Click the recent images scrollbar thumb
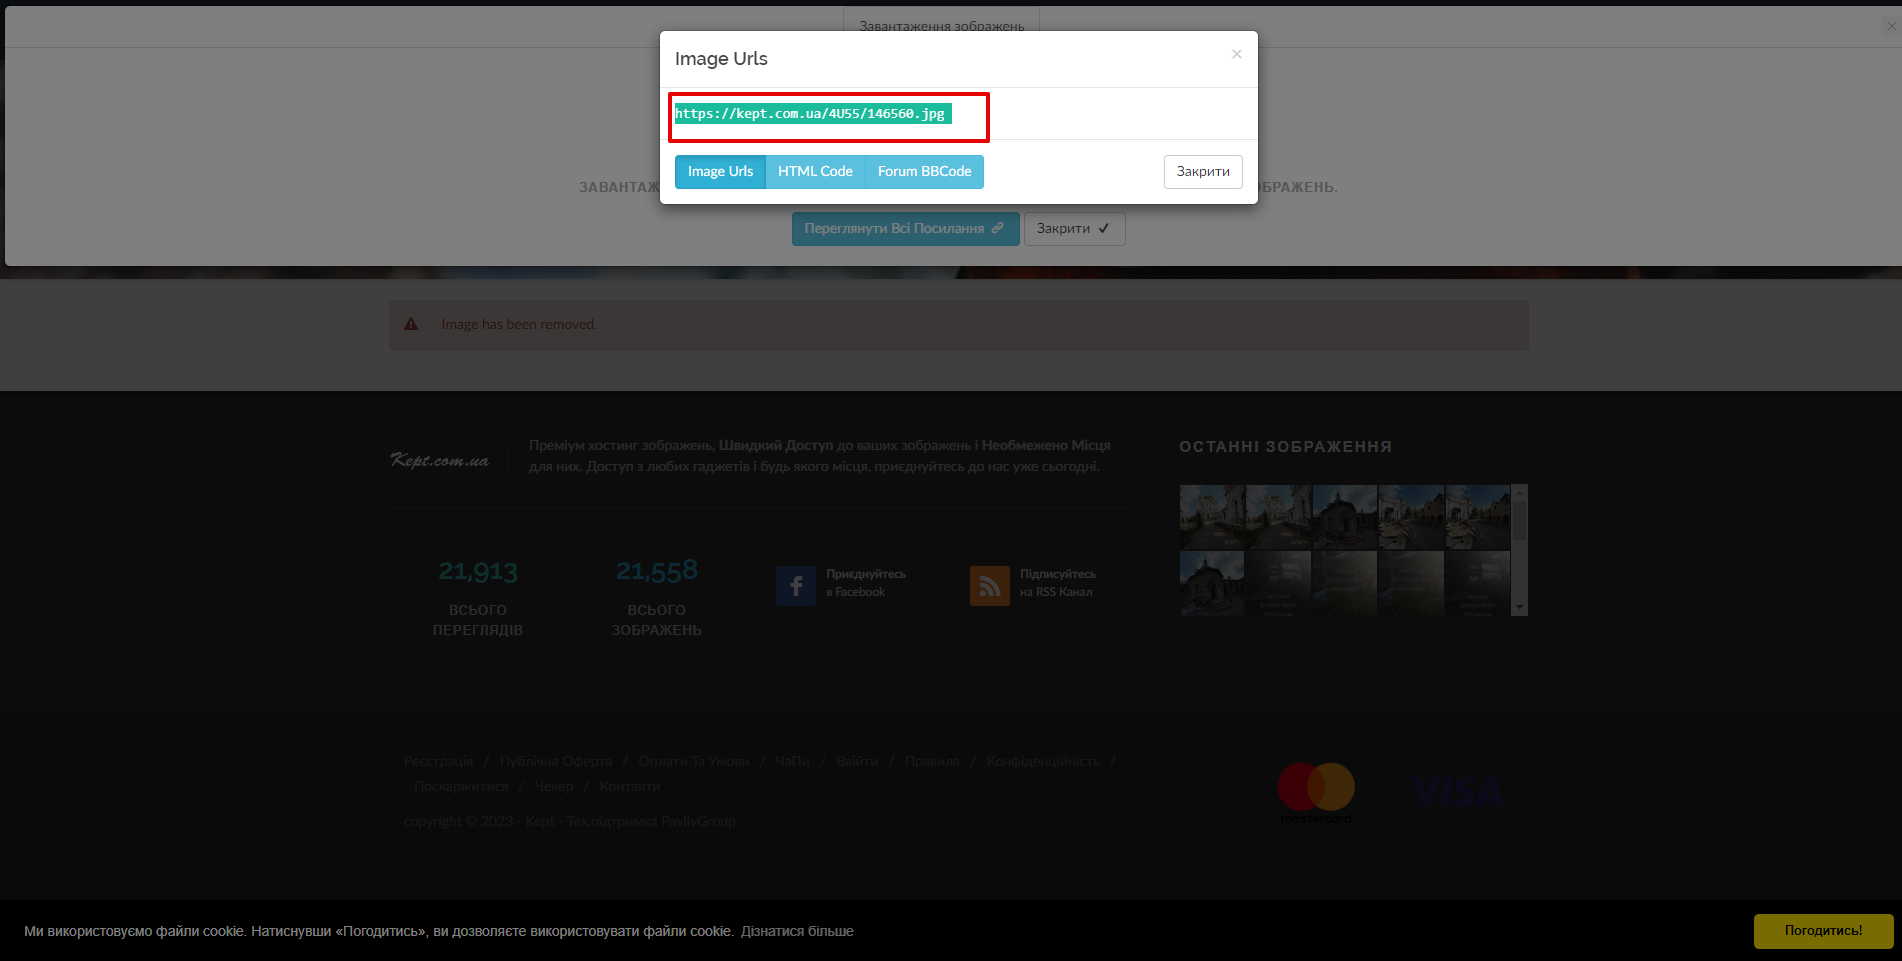This screenshot has width=1902, height=961. click(x=1520, y=520)
